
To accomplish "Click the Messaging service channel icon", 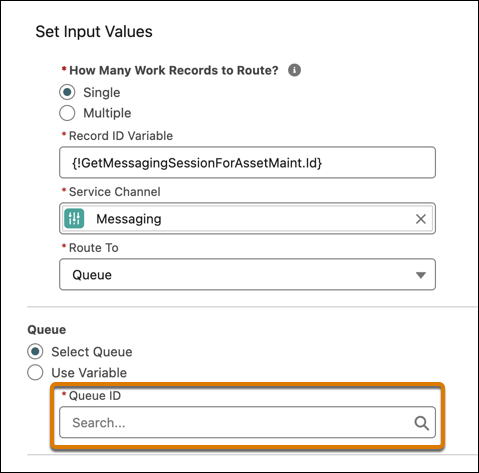I will pyautogui.click(x=74, y=219).
